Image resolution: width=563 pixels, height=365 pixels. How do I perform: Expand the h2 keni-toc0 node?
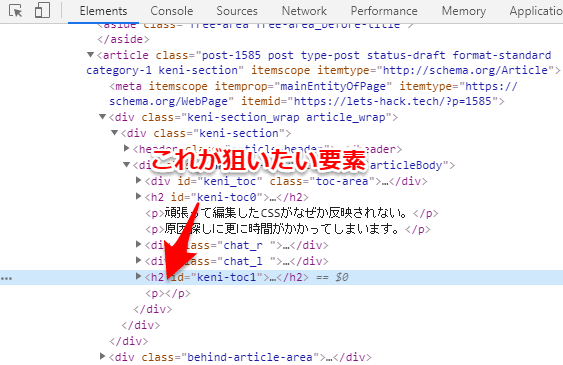coord(139,196)
